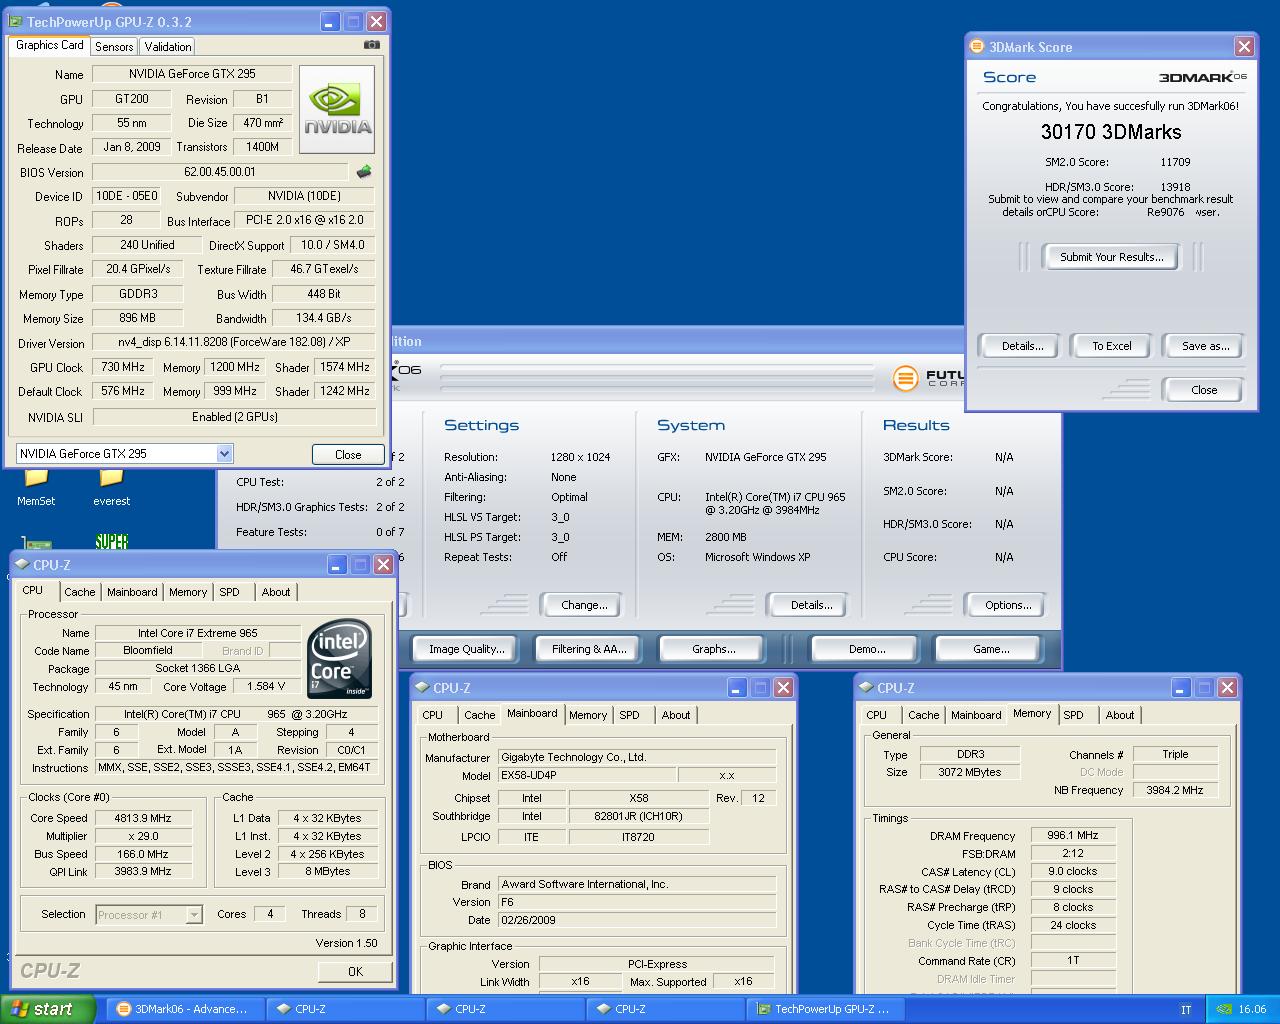Click the Core Speed value 4813.9 MHz
The height and width of the screenshot is (1024, 1280).
(x=143, y=818)
